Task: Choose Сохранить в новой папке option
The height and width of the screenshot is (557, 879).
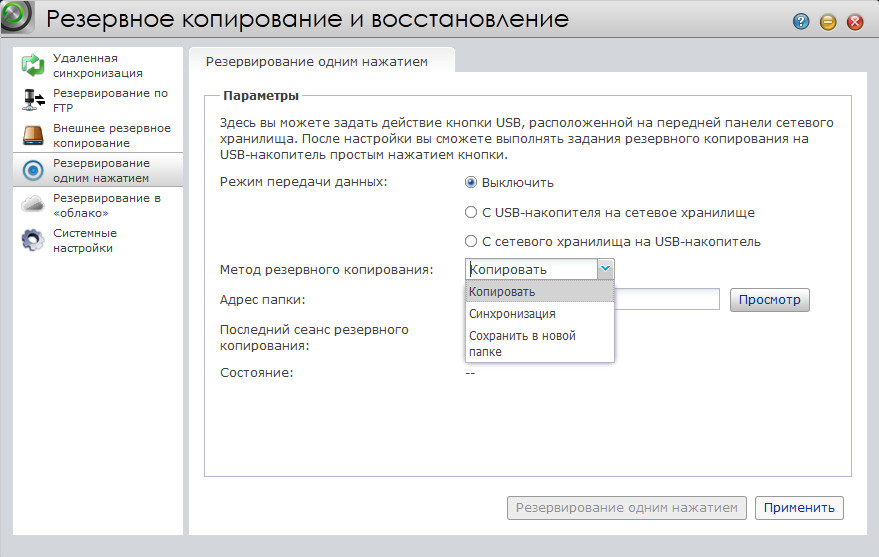Action: point(522,343)
